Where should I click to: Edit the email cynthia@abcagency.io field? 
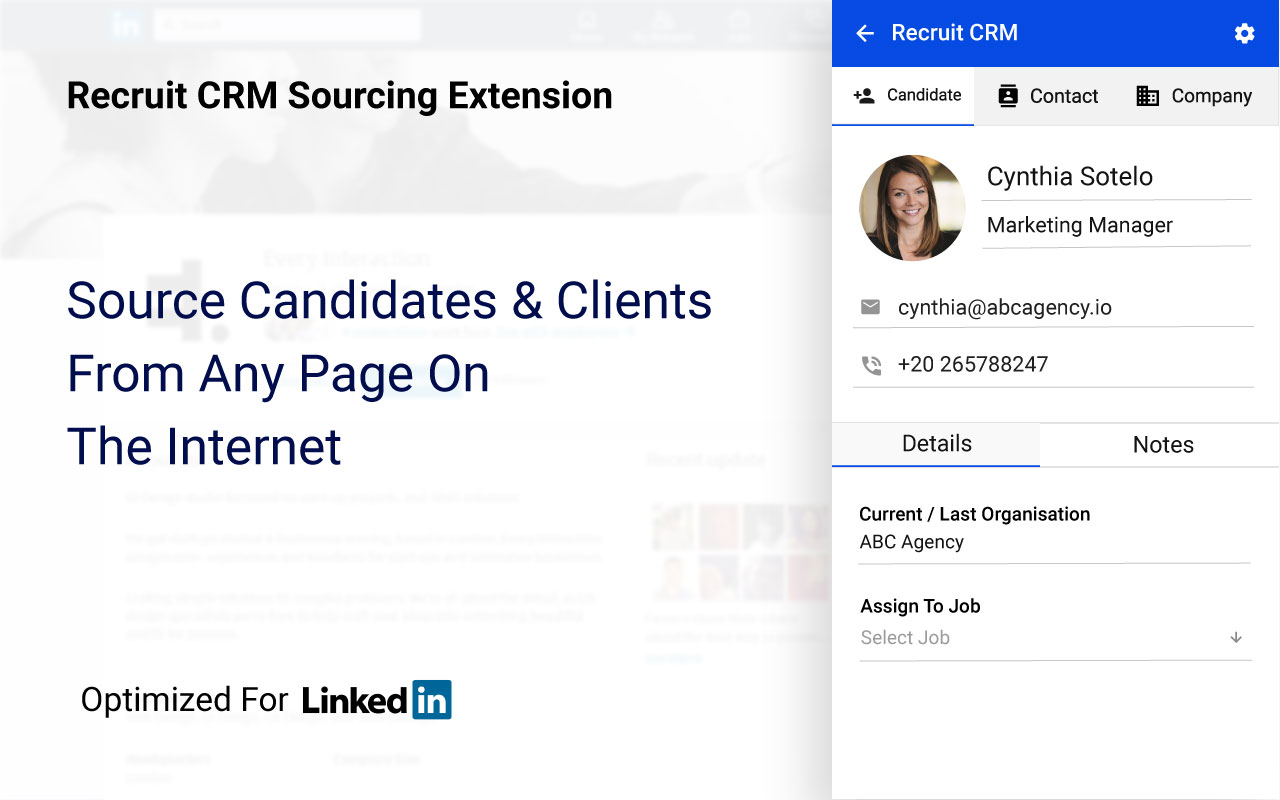tap(1053, 307)
